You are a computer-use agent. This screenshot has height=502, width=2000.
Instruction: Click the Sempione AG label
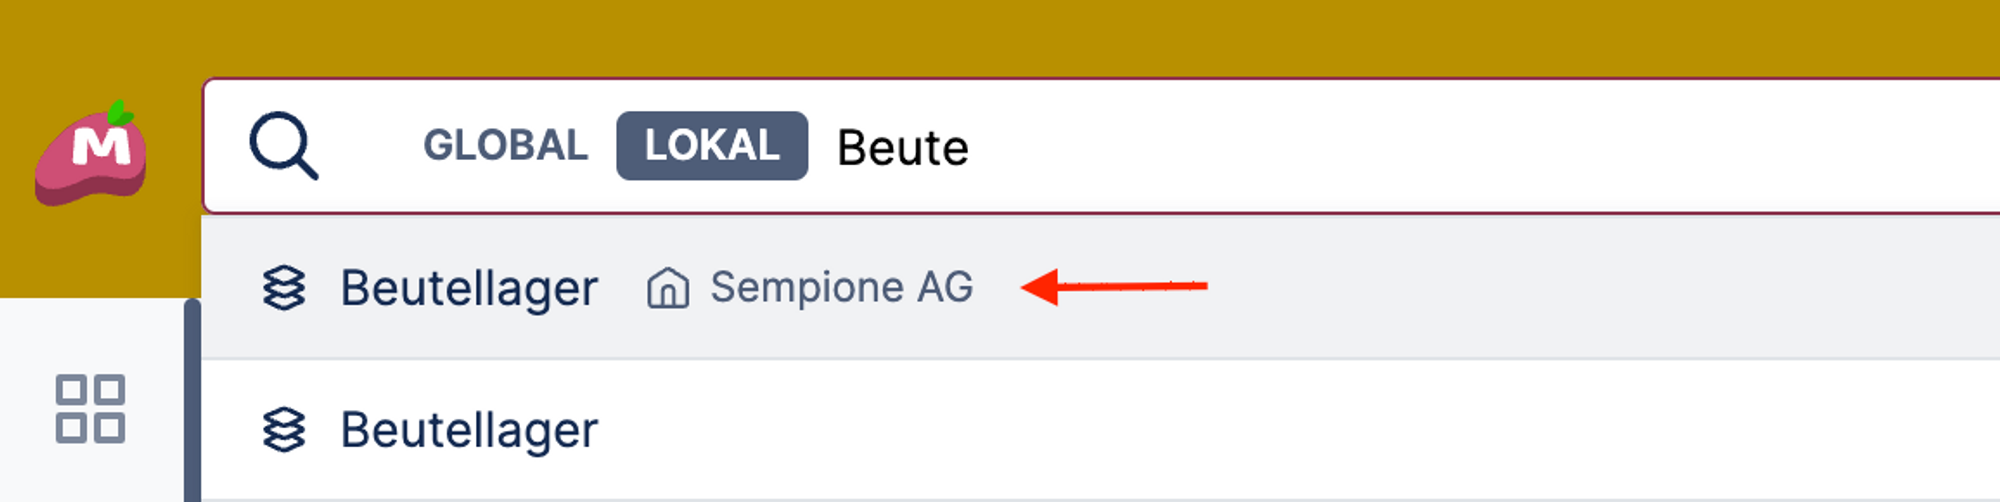point(841,288)
